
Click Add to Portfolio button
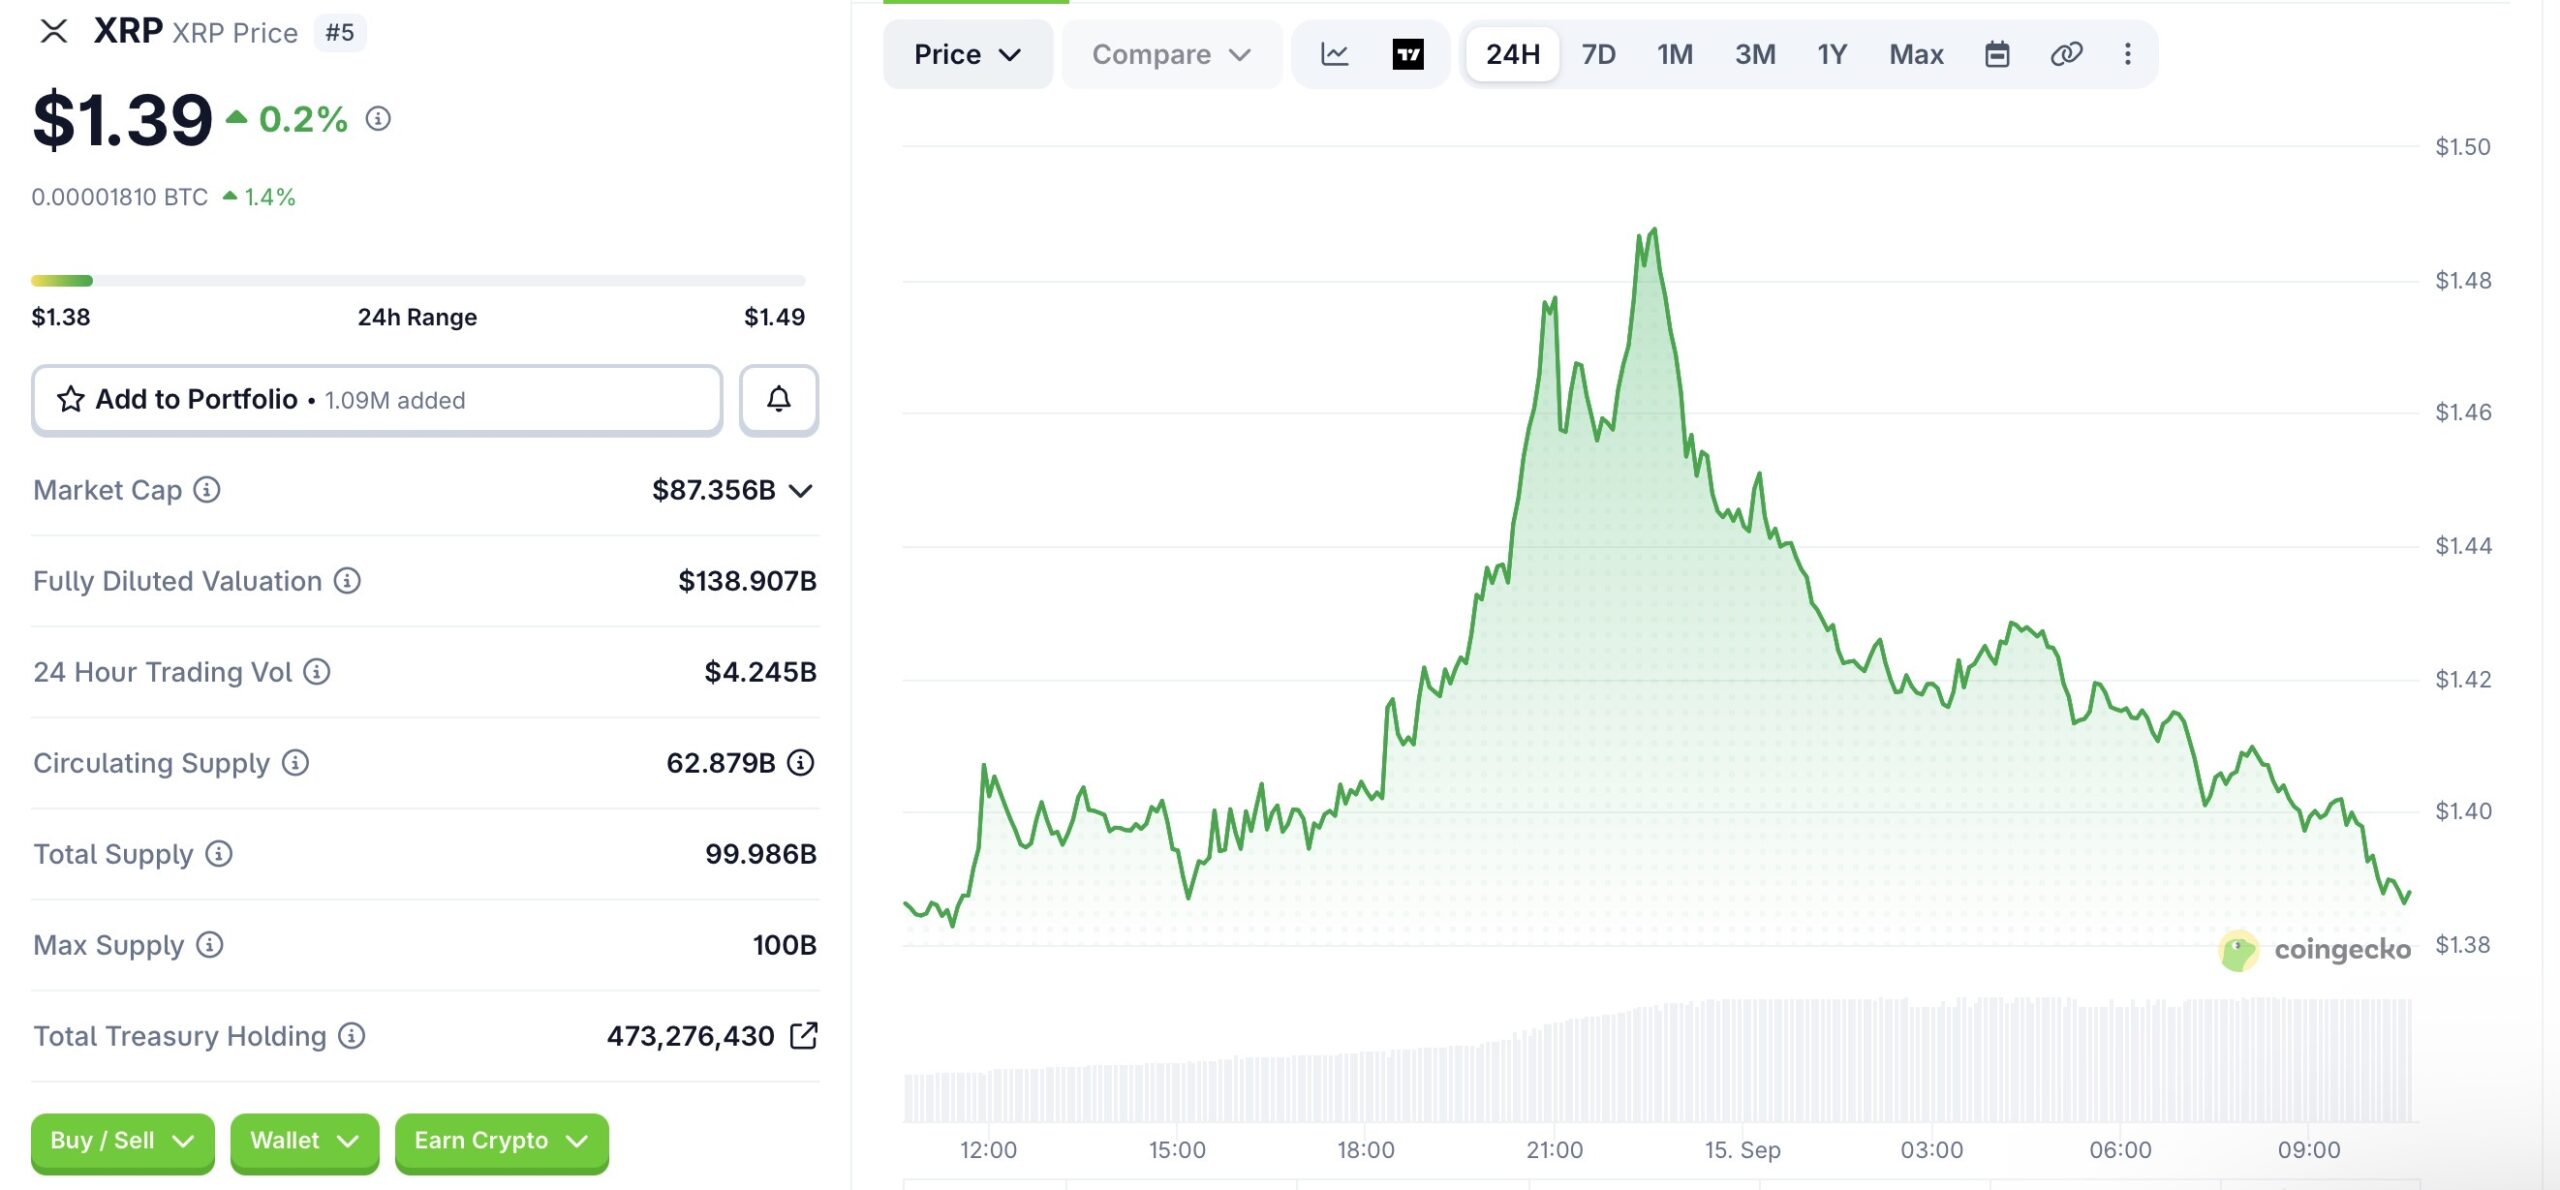click(377, 400)
